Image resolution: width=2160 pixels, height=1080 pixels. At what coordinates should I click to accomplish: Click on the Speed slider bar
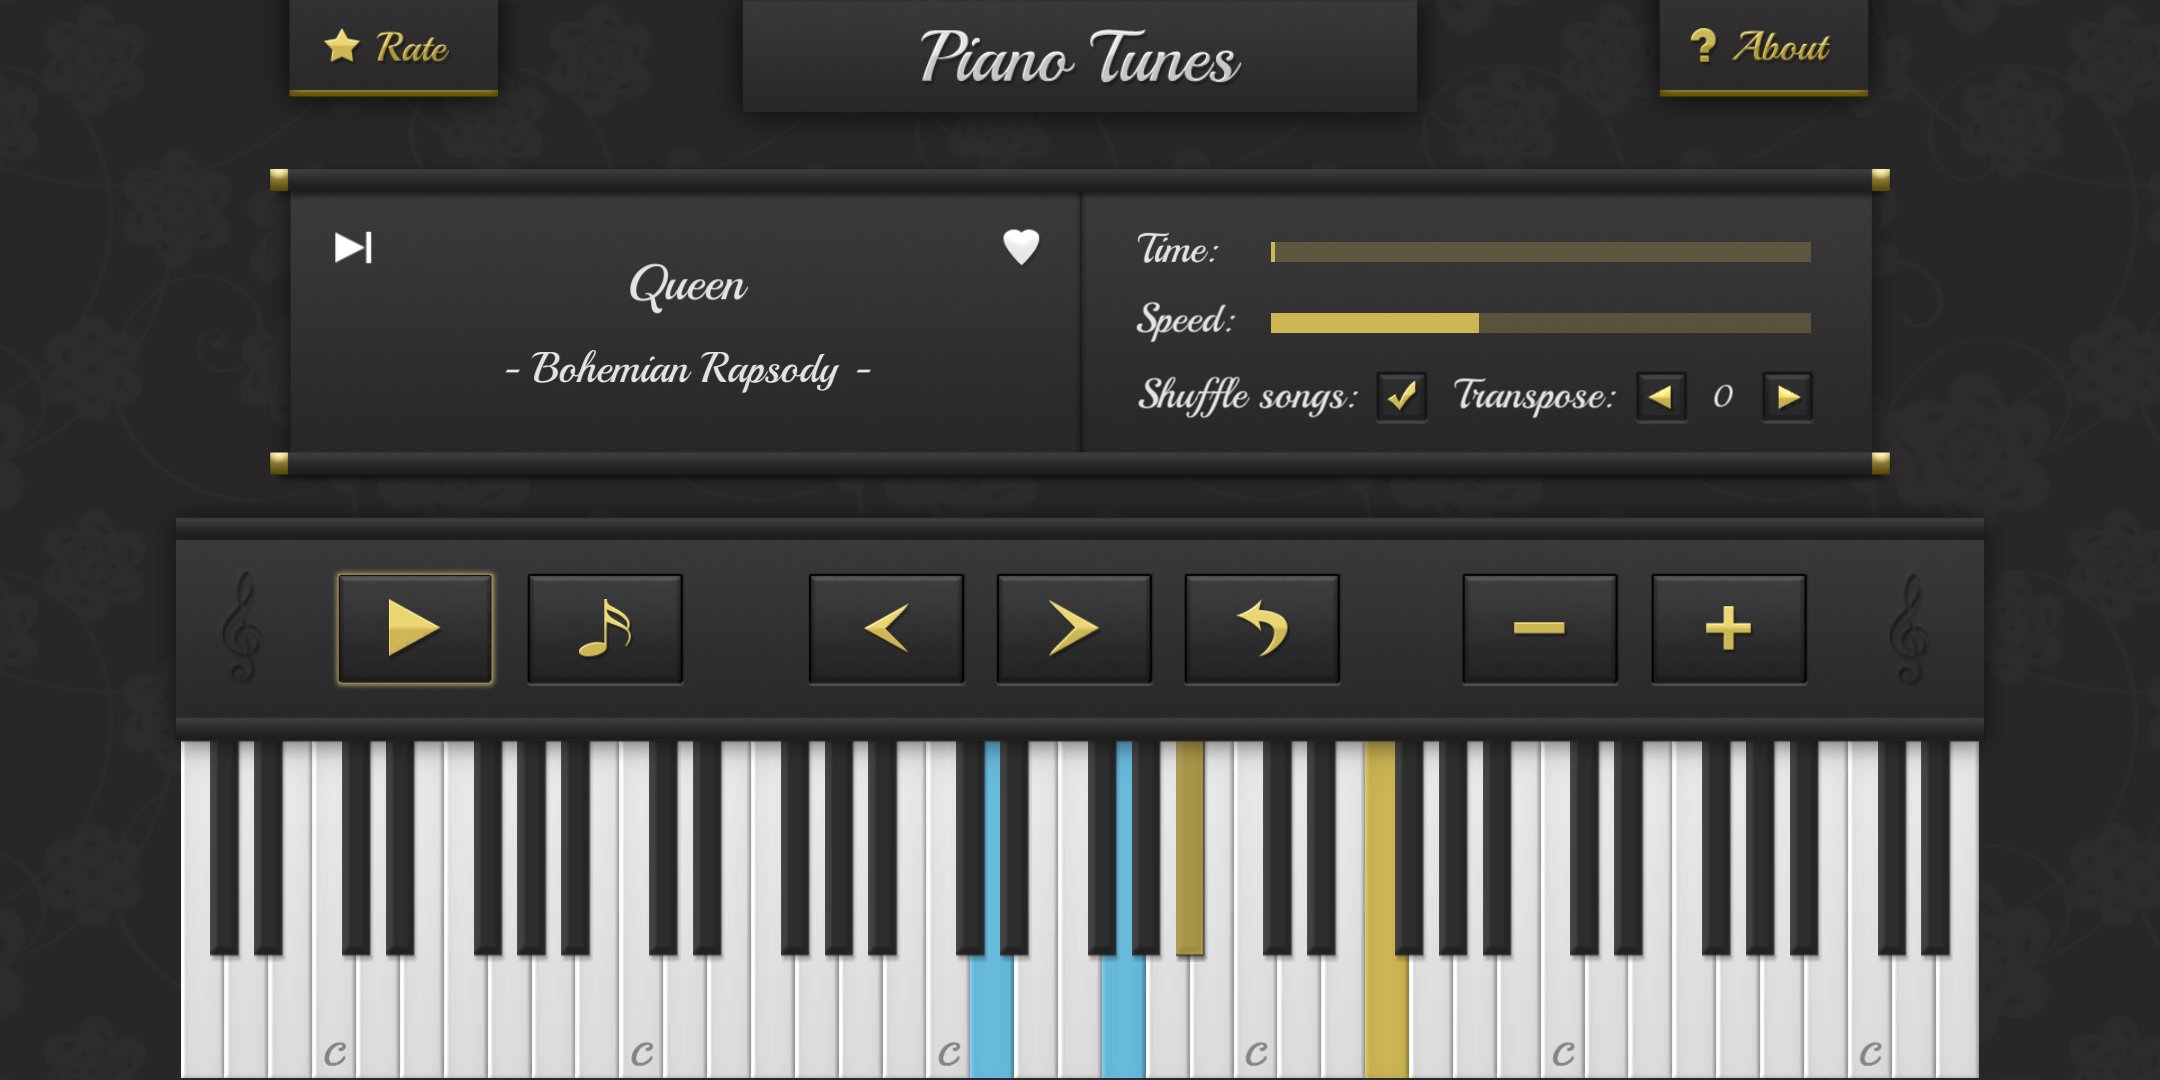click(x=1540, y=323)
